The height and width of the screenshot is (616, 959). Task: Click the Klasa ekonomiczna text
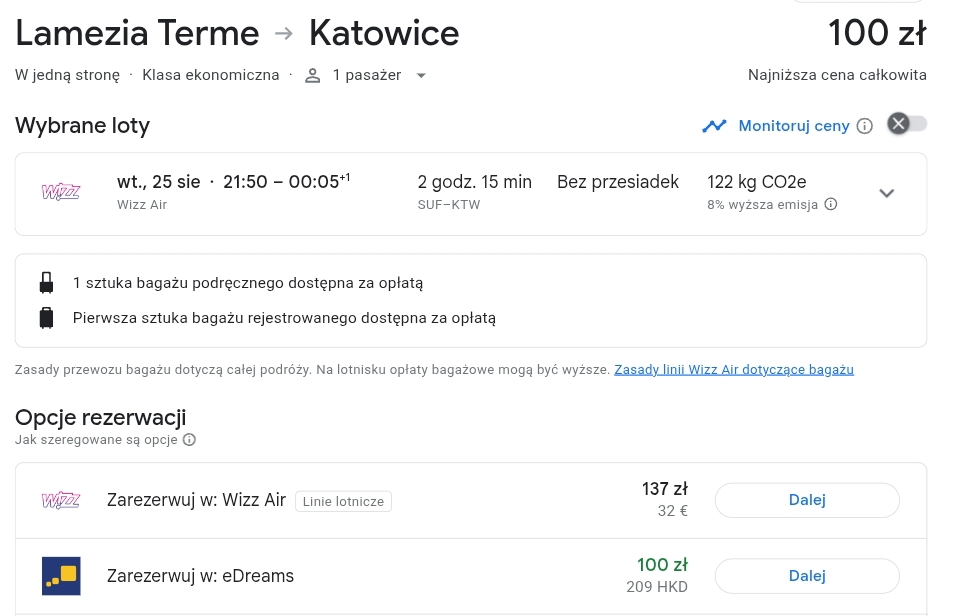(x=210, y=75)
